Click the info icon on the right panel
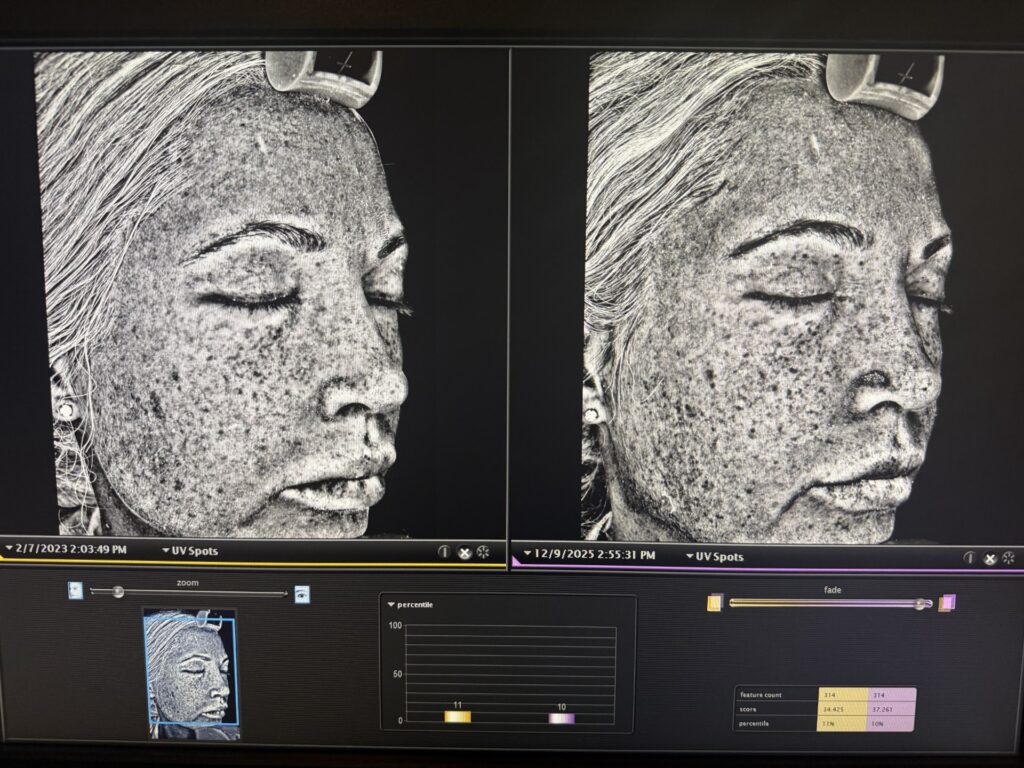 pyautogui.click(x=969, y=558)
